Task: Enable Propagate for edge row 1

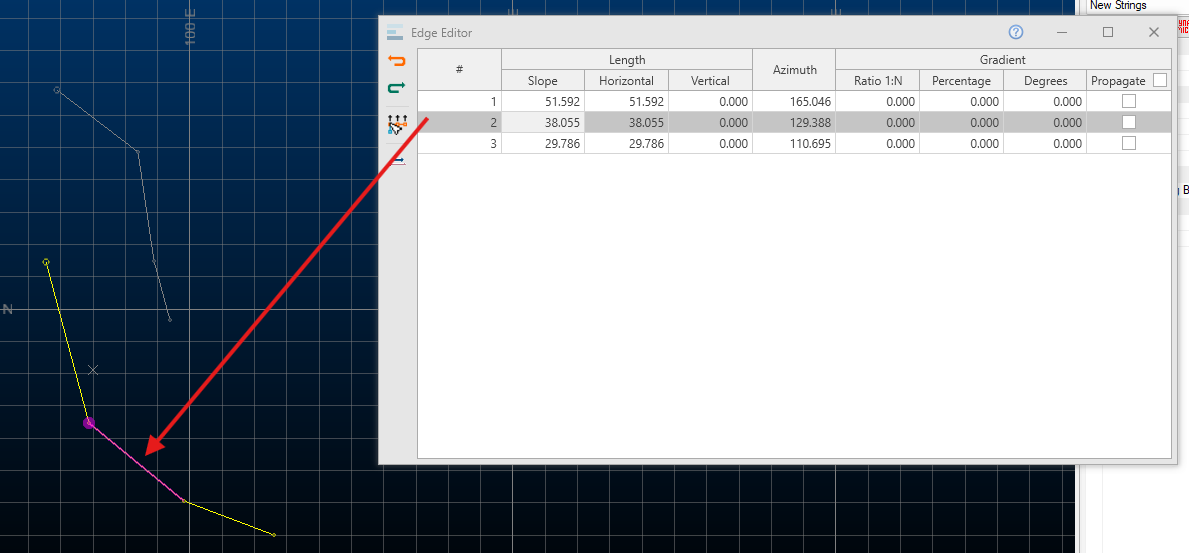Action: coord(1129,101)
